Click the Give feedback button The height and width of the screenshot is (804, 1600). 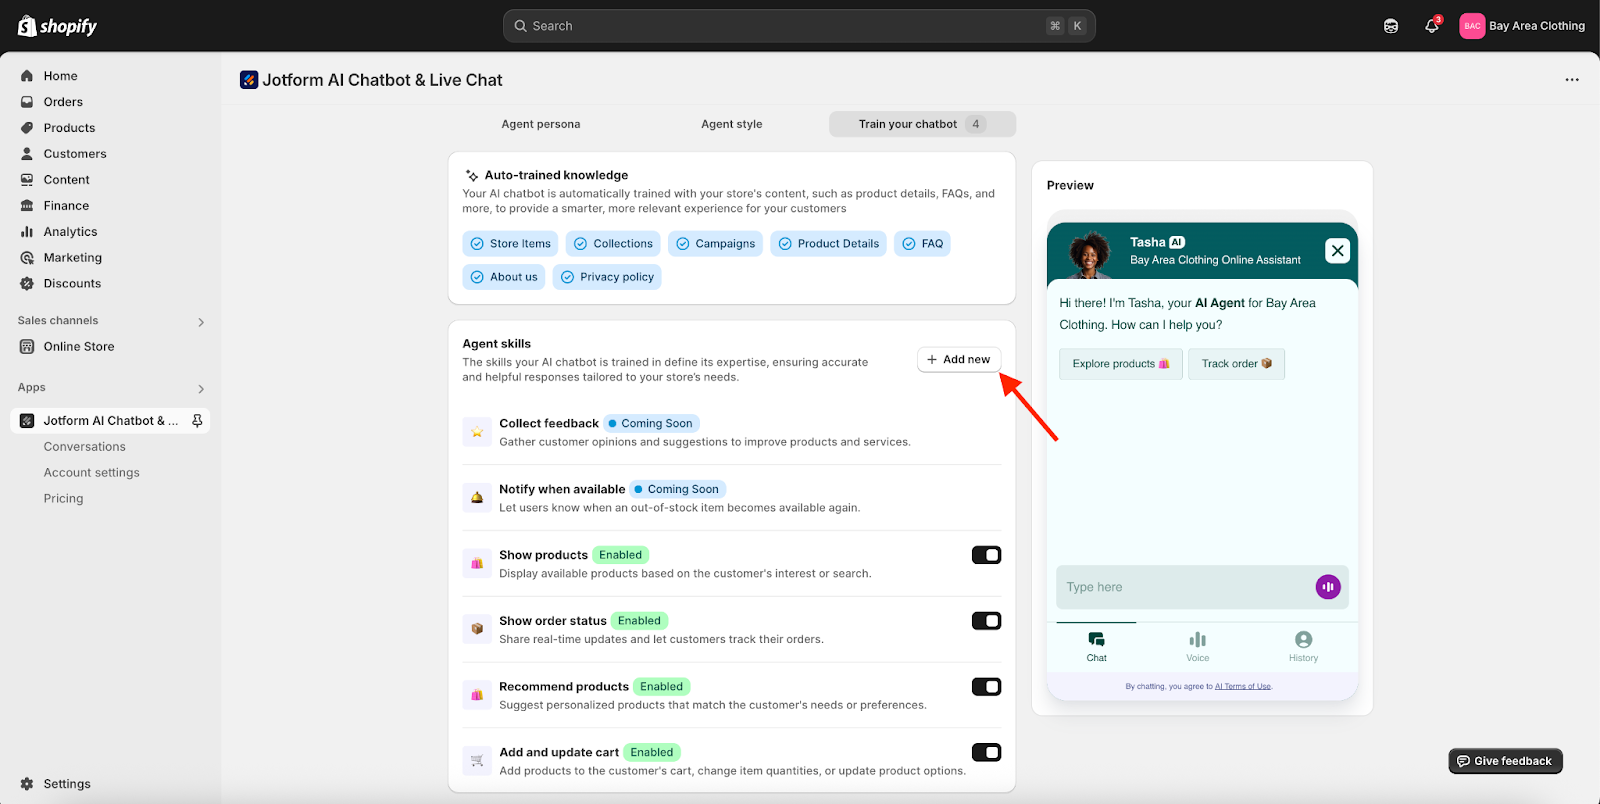[1505, 761]
